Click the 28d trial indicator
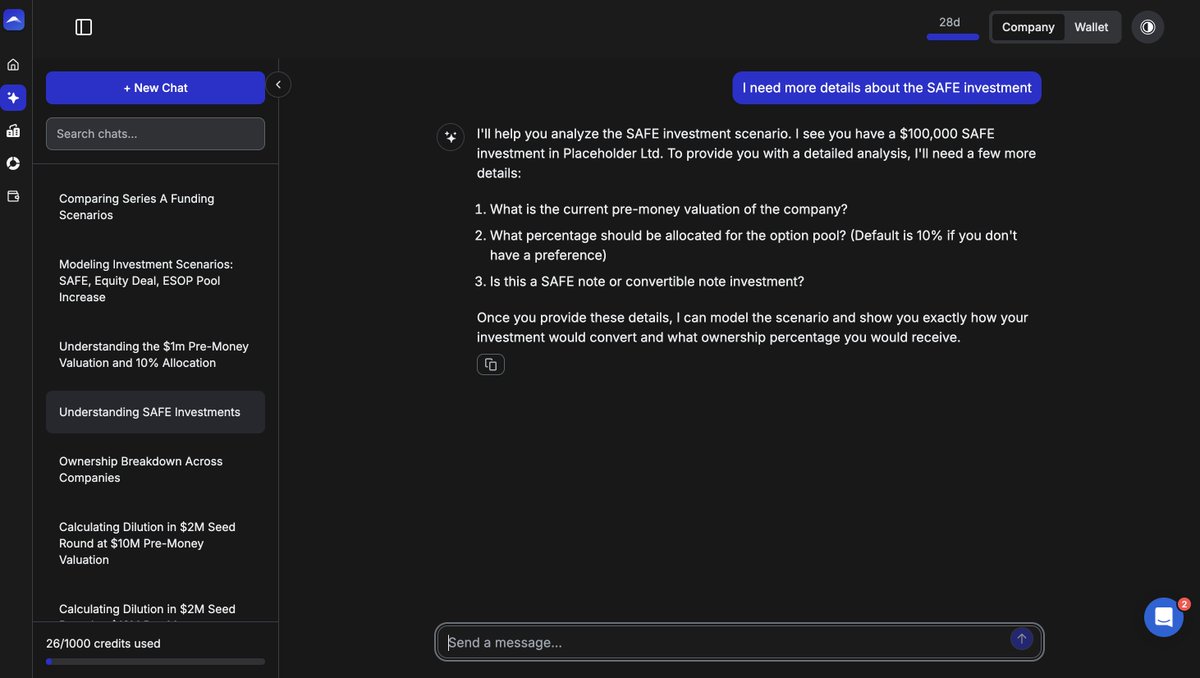1200x678 pixels. point(952,28)
